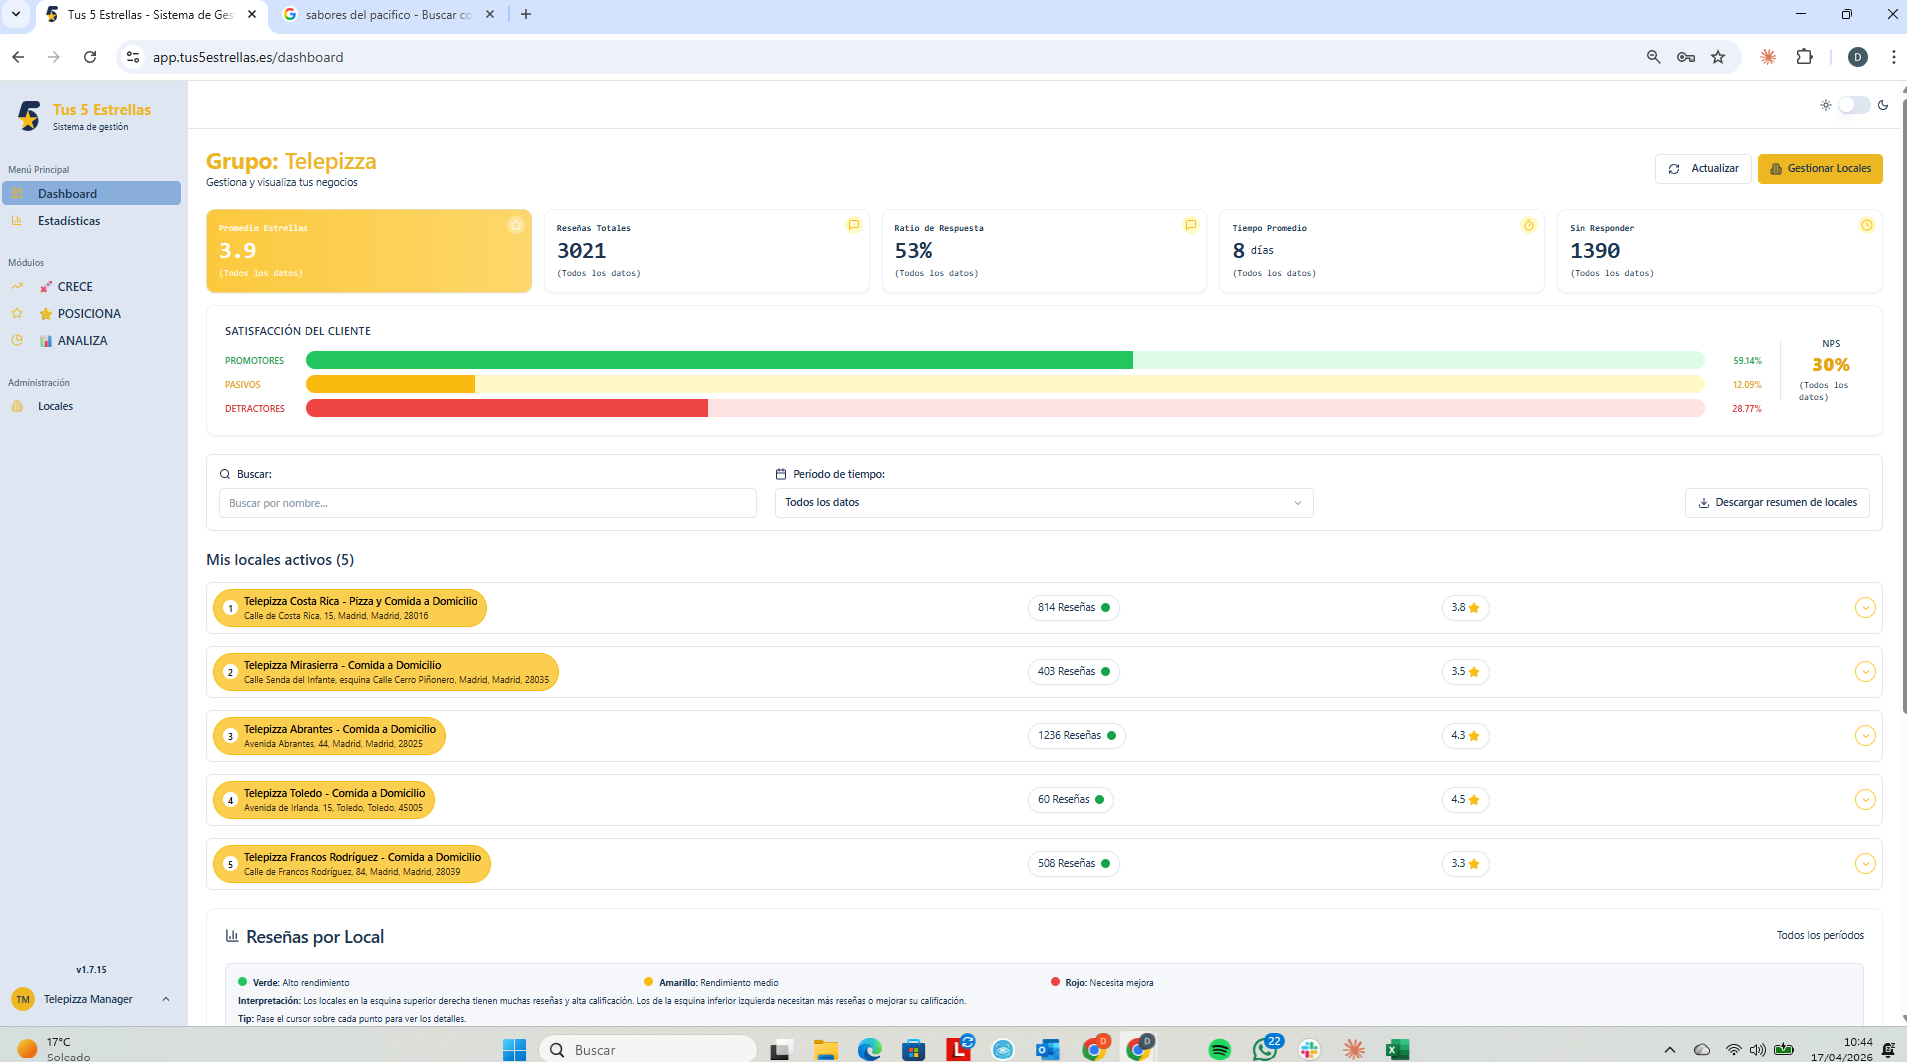Open the site information icon in the address bar

tap(133, 57)
